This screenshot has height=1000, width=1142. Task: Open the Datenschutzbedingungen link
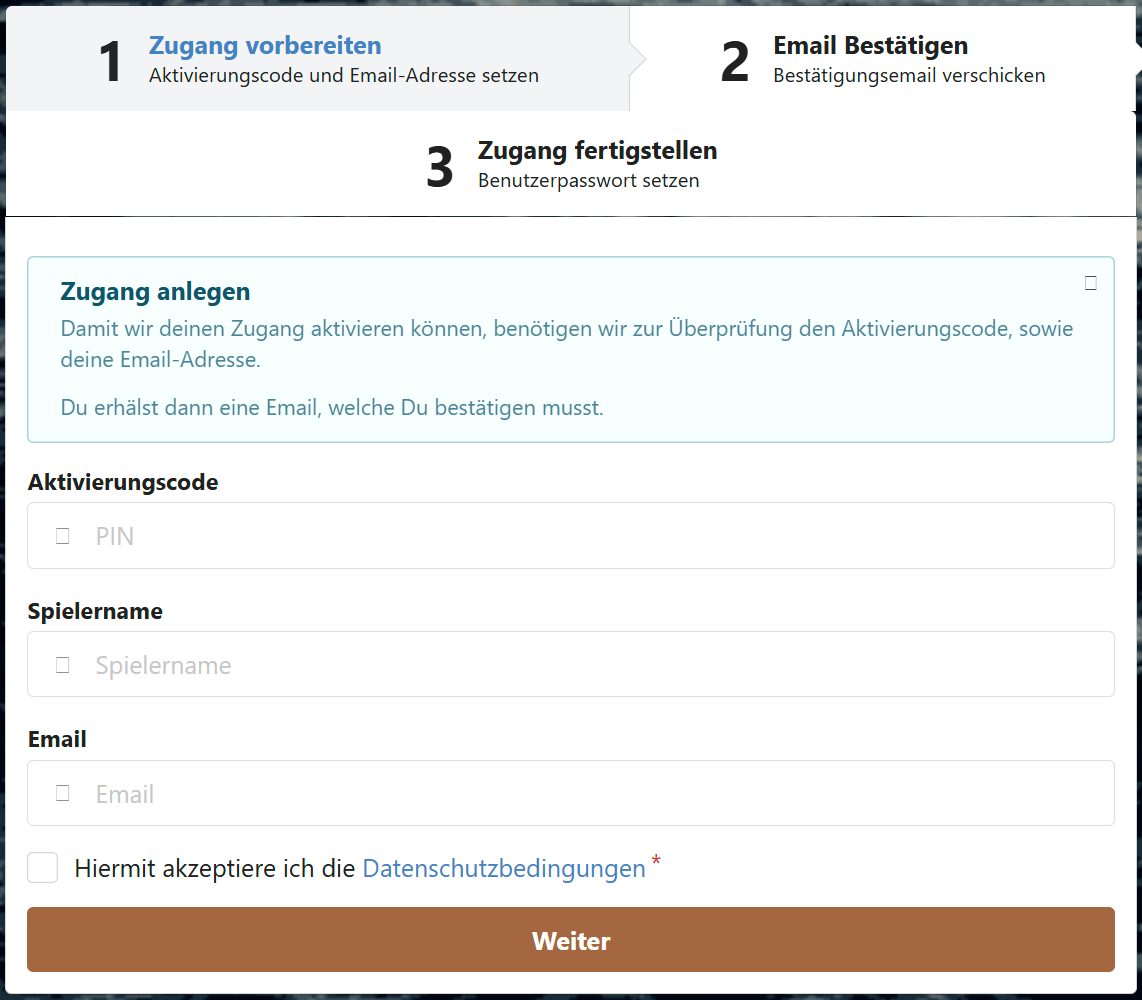(x=503, y=868)
